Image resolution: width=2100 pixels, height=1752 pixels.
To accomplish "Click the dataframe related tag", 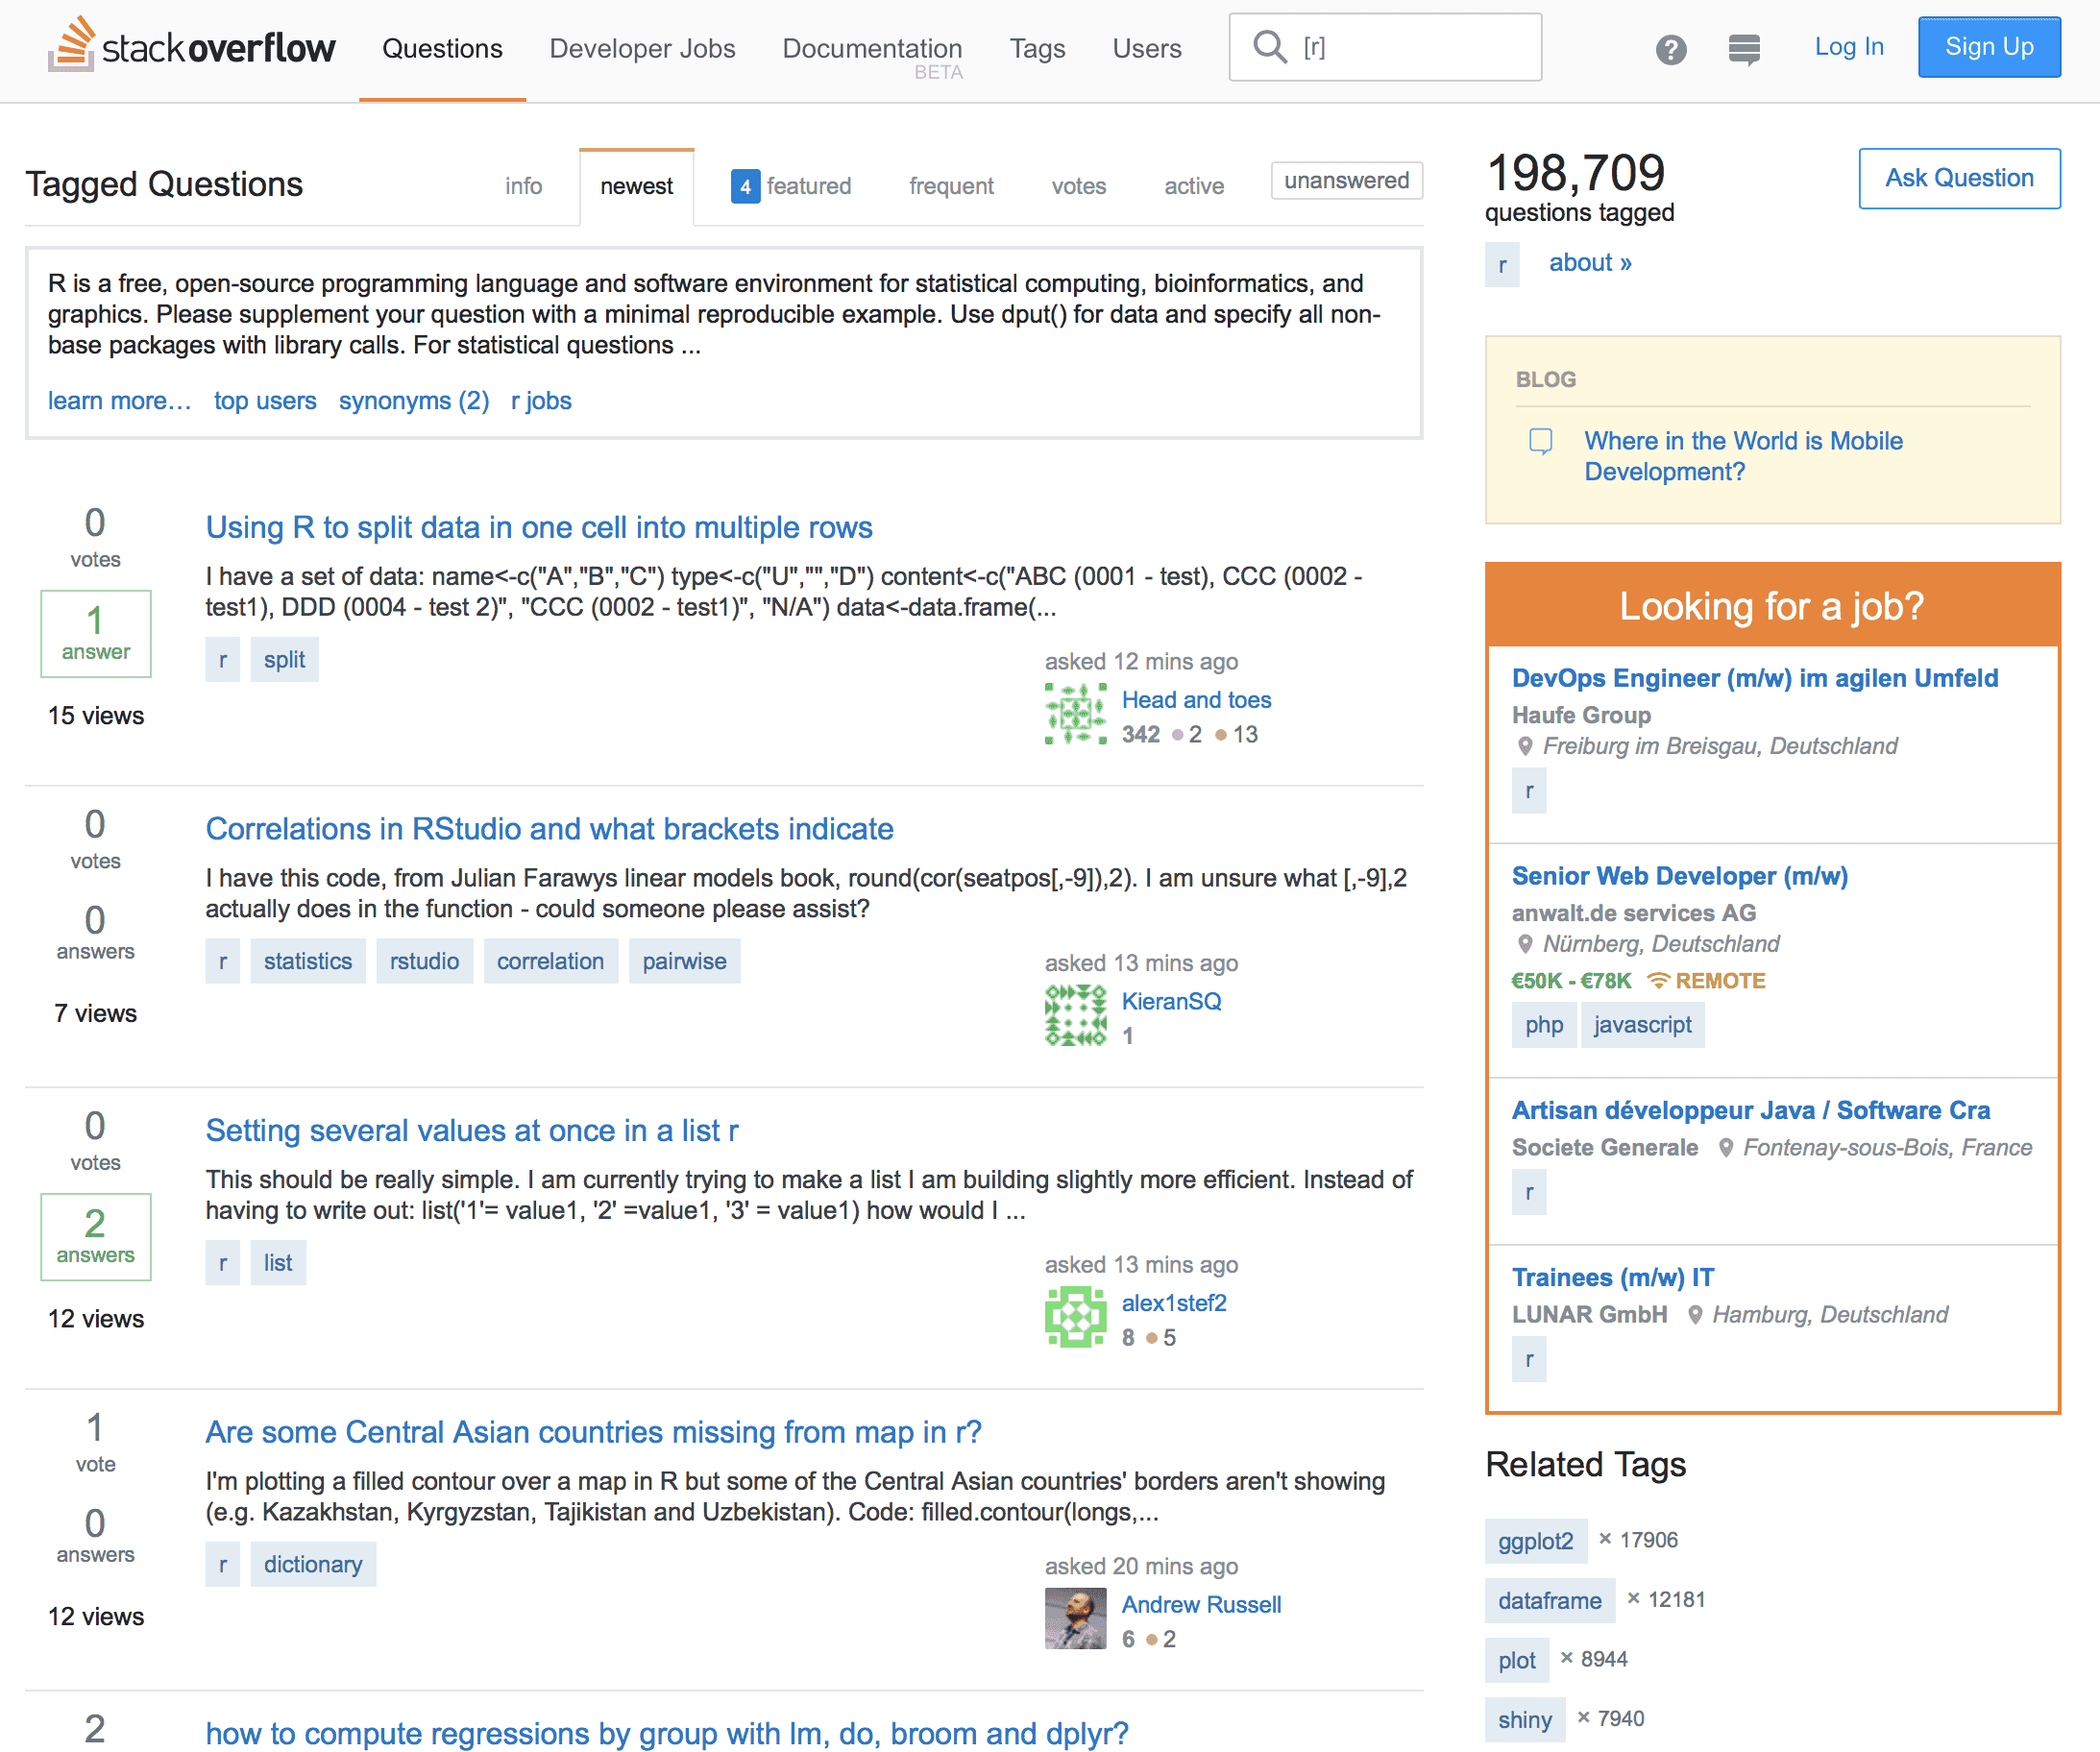I will coord(1550,1601).
